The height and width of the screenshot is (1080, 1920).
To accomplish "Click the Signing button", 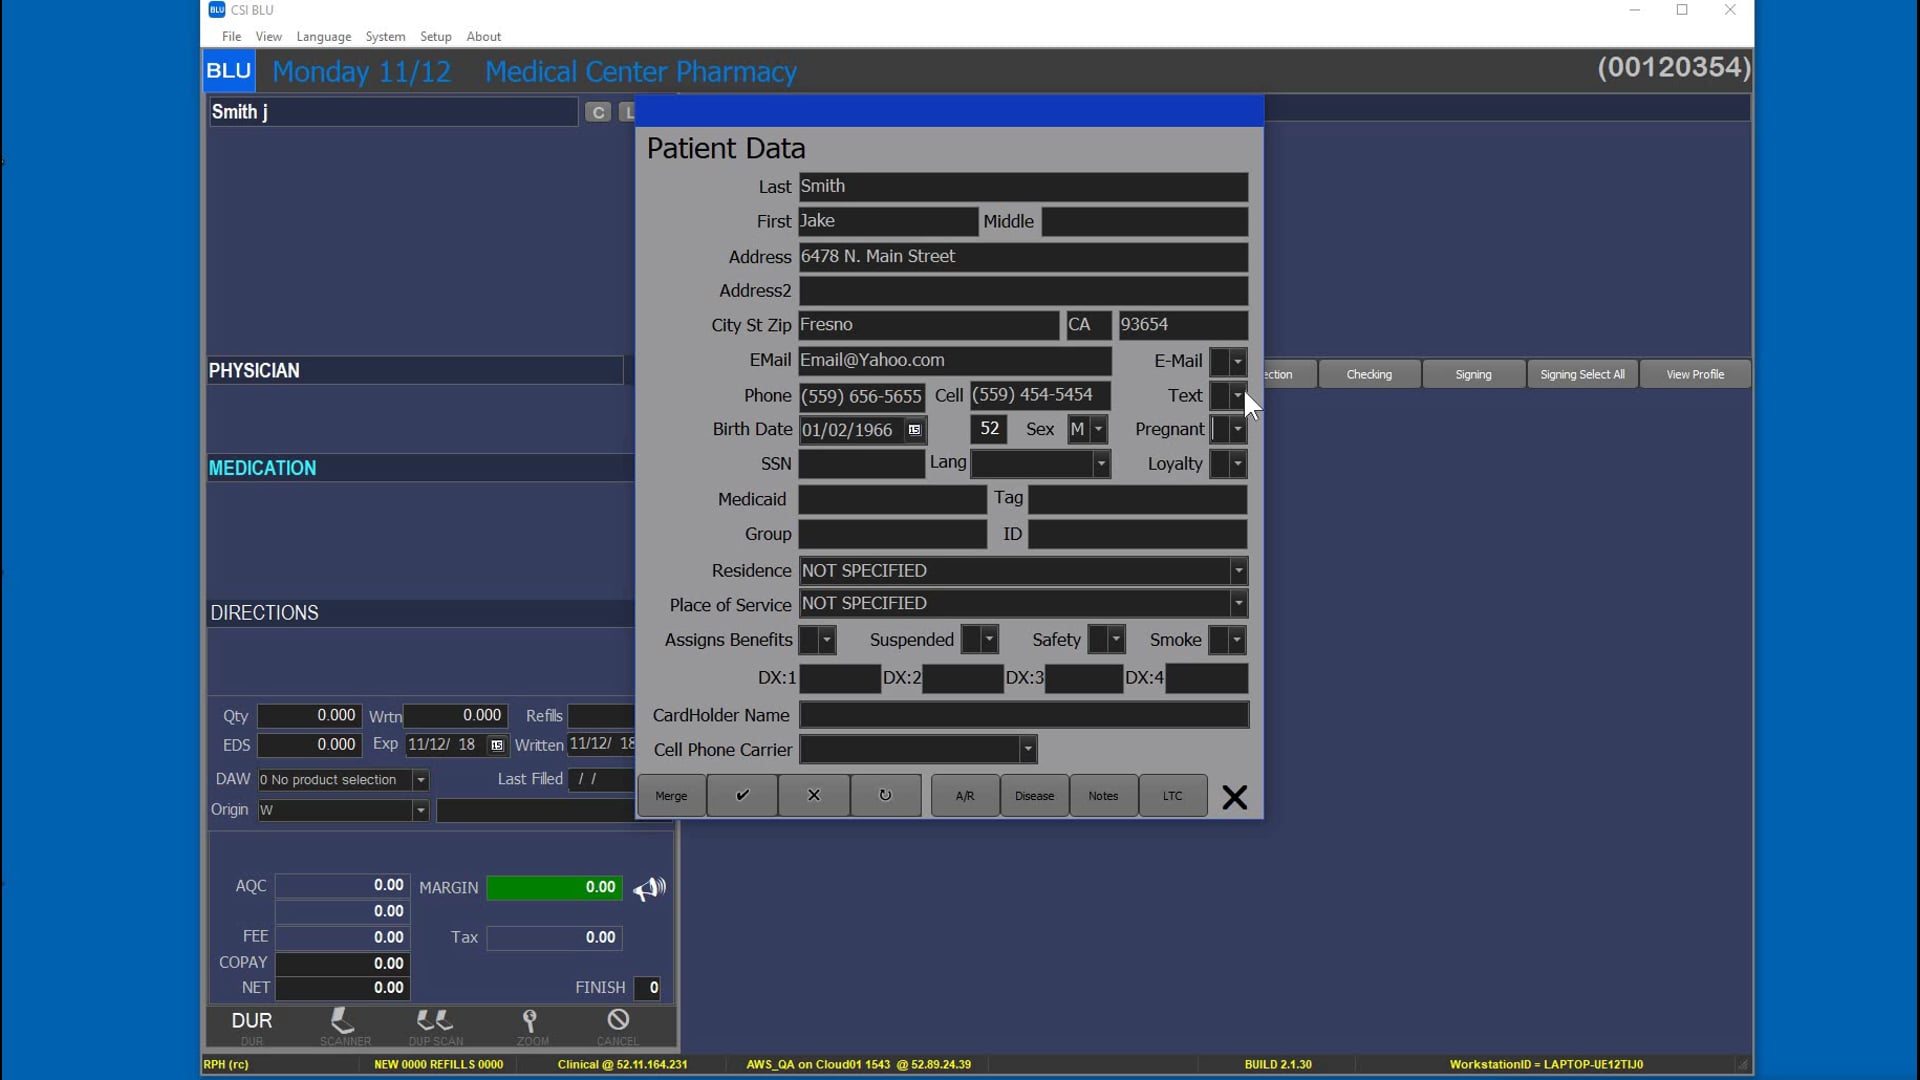I will [x=1473, y=374].
